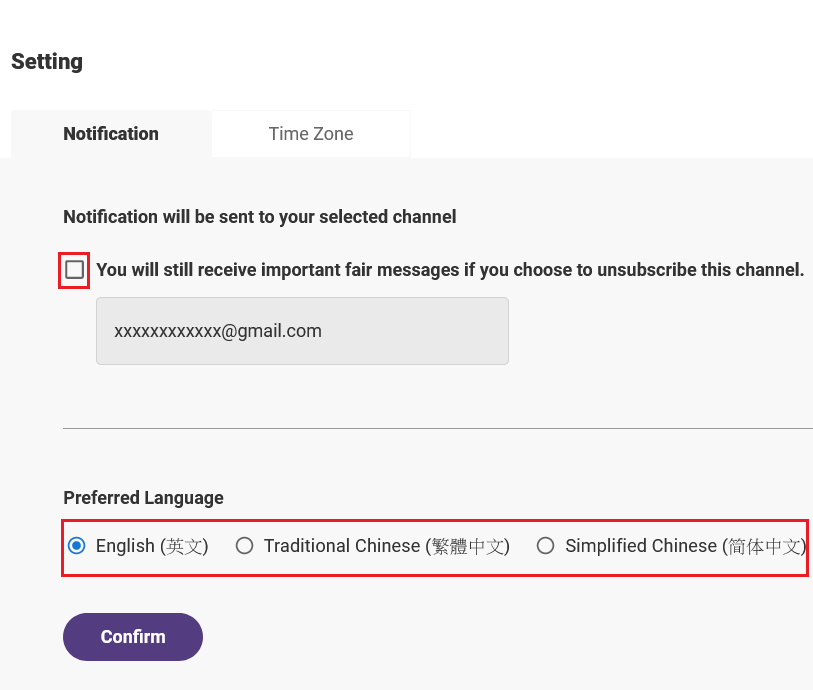Click the Confirm button
Screen dimensions: 813x690
[x=133, y=637]
